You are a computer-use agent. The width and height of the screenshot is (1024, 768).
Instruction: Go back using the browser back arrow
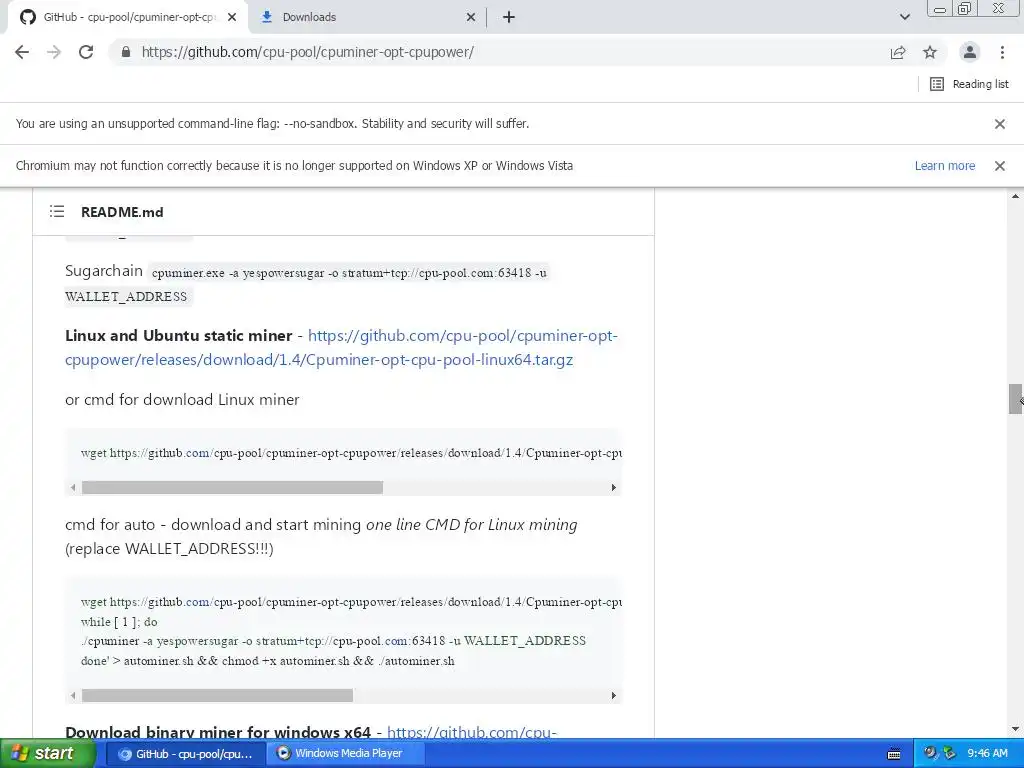(x=22, y=52)
